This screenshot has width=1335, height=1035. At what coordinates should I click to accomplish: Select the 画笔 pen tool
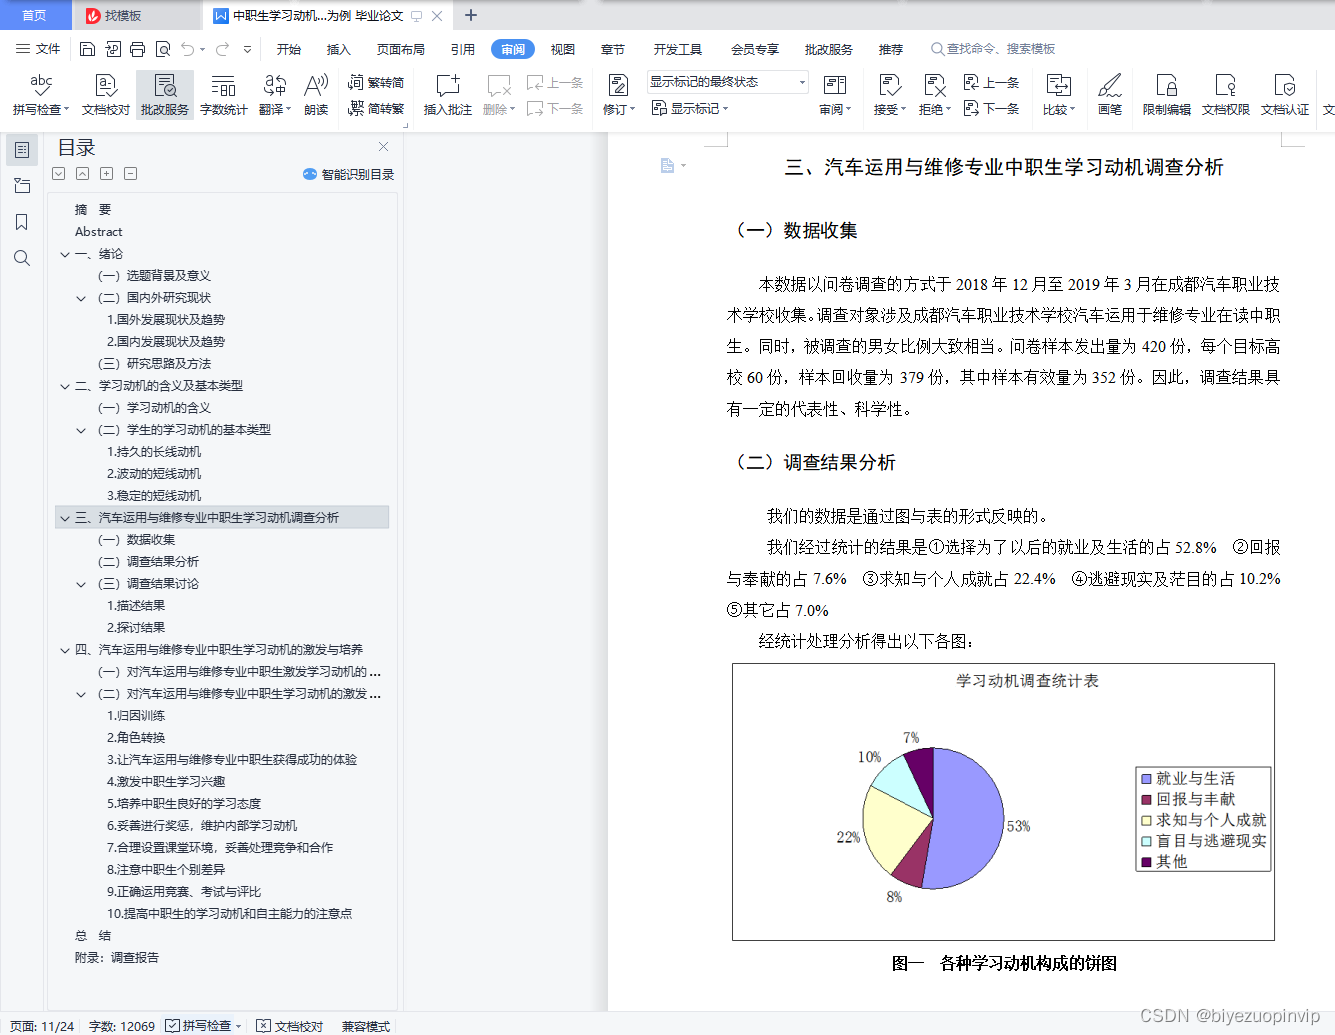click(1110, 95)
